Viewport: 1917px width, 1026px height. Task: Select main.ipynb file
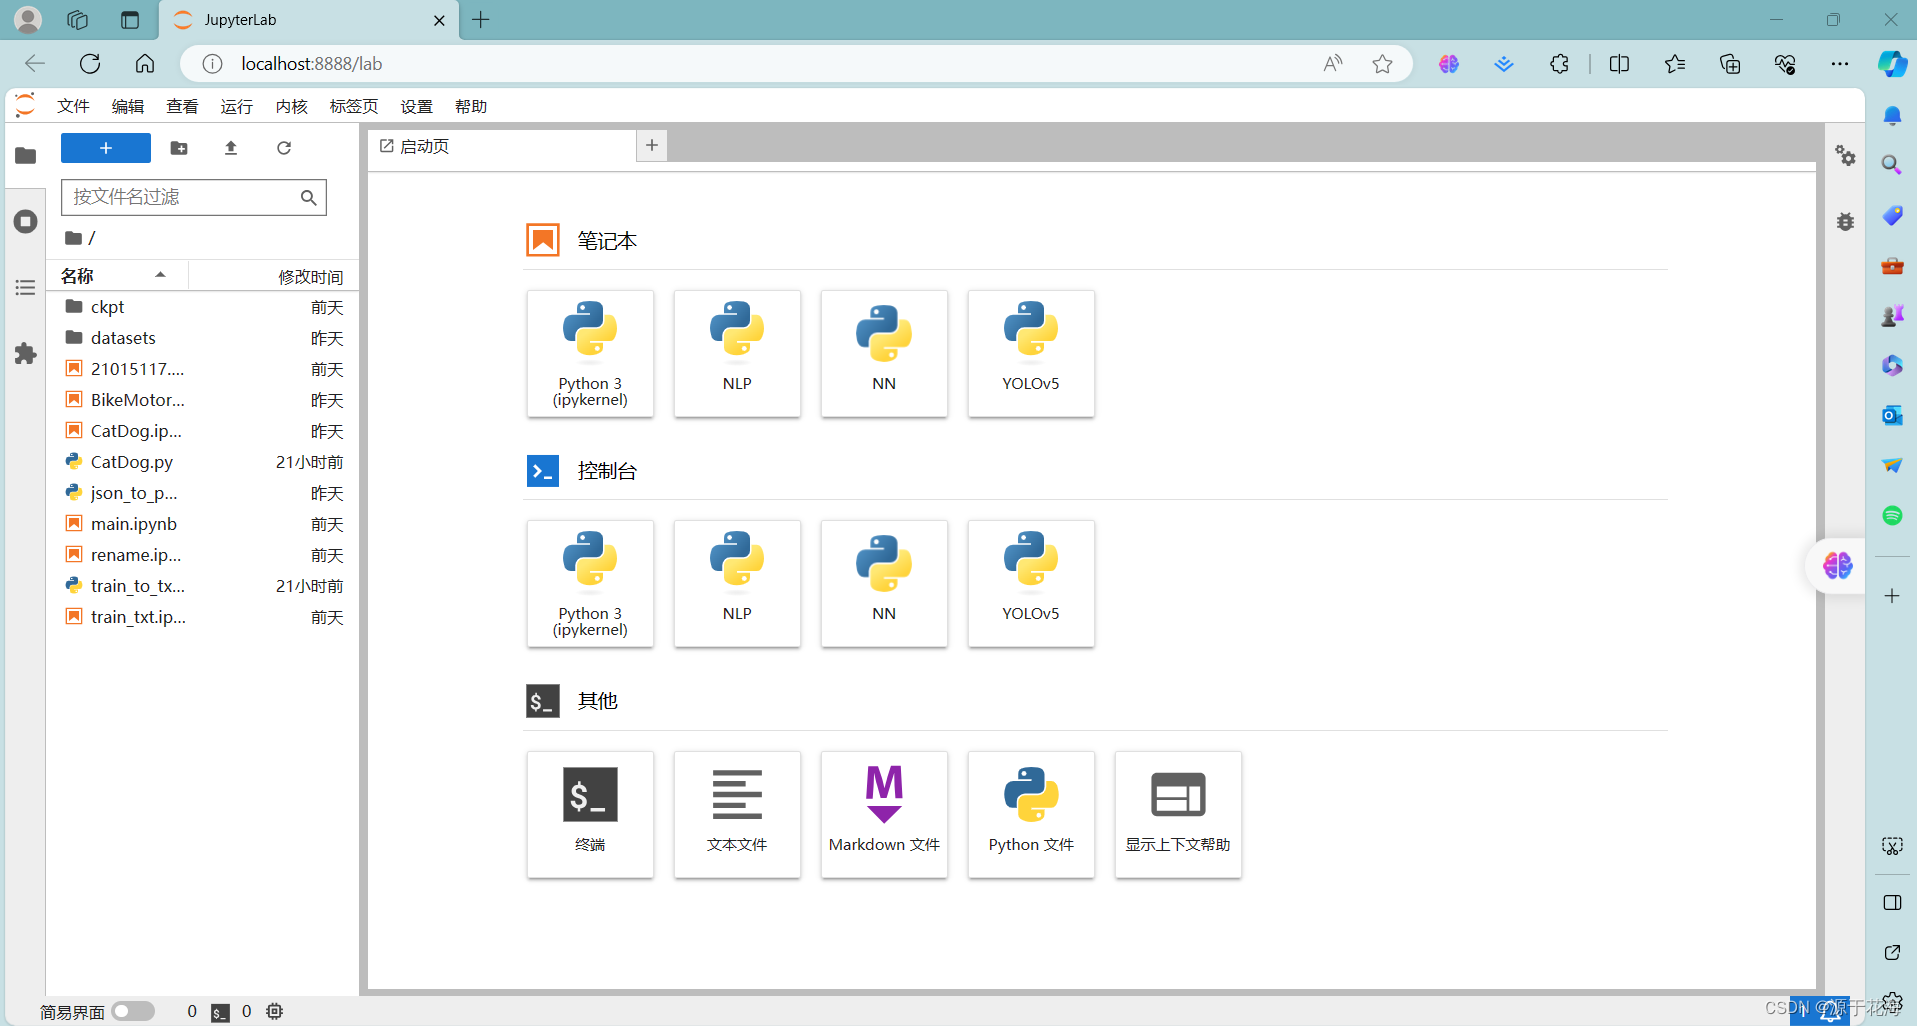click(x=204, y=524)
